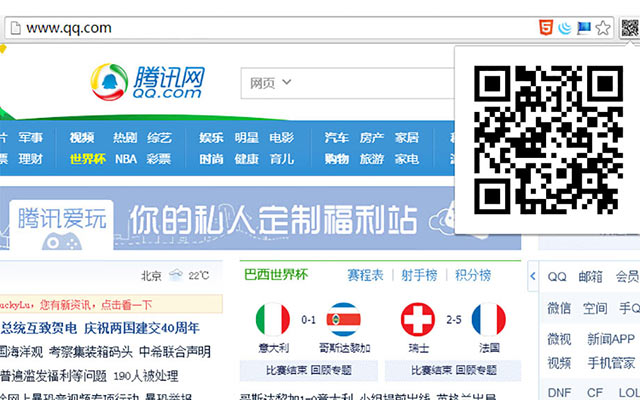Click the blue swirl browser-mode icon in address bar

(x=565, y=28)
